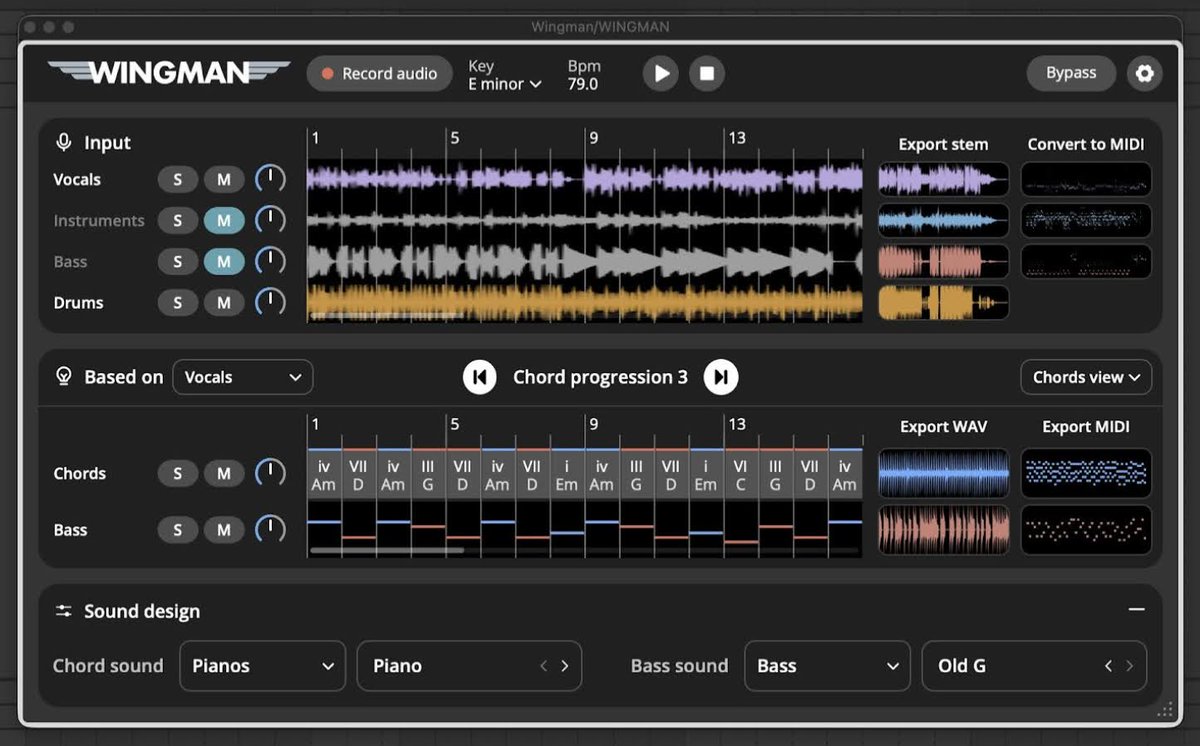Screen dimensions: 1200x746
Task: Solo the generated Bass output track
Action: pos(177,530)
